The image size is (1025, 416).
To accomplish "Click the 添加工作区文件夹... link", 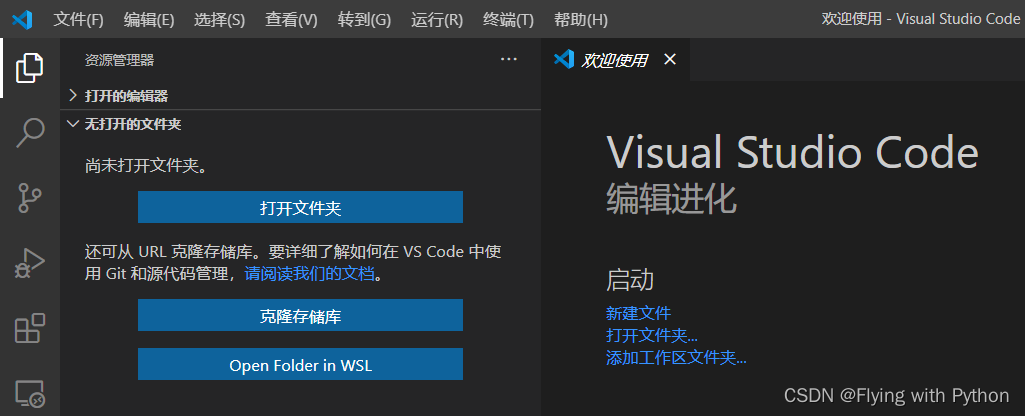I will [x=676, y=358].
